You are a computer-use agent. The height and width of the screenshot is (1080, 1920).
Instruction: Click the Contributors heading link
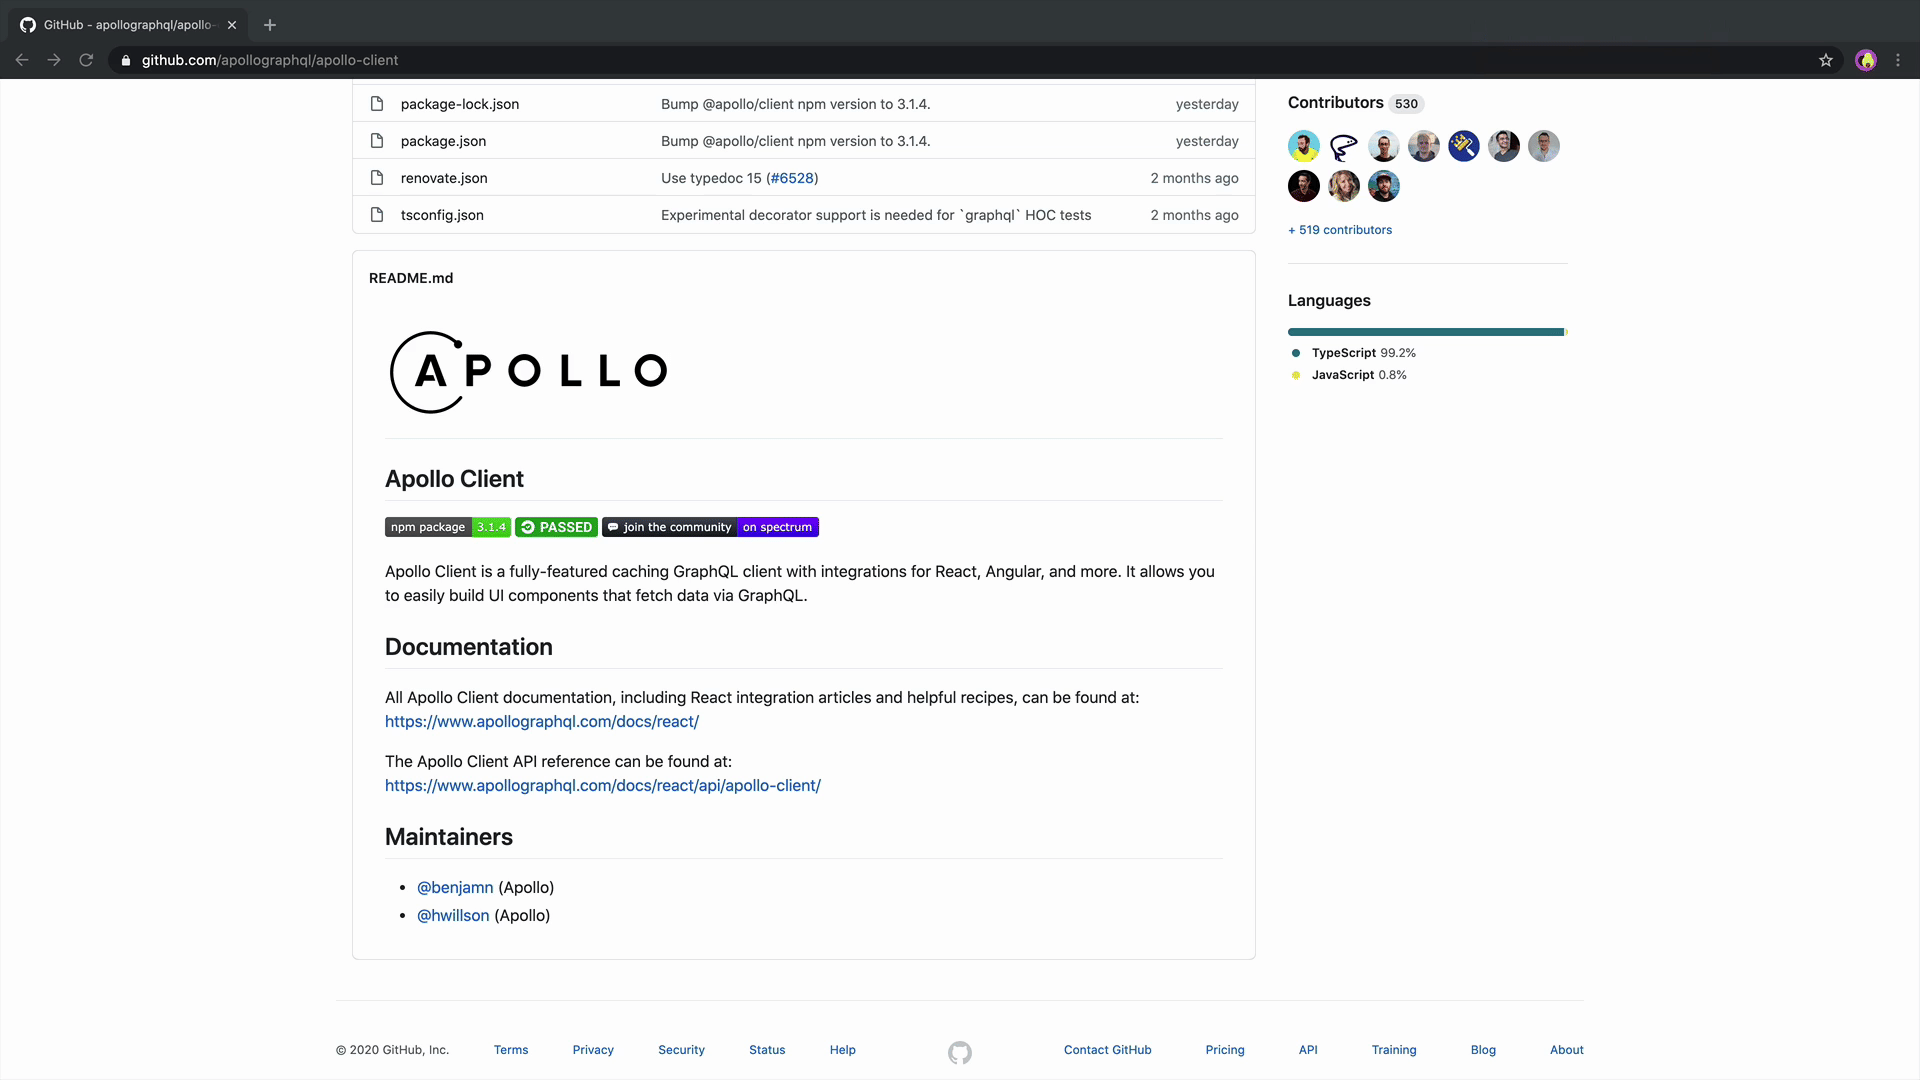(x=1336, y=103)
